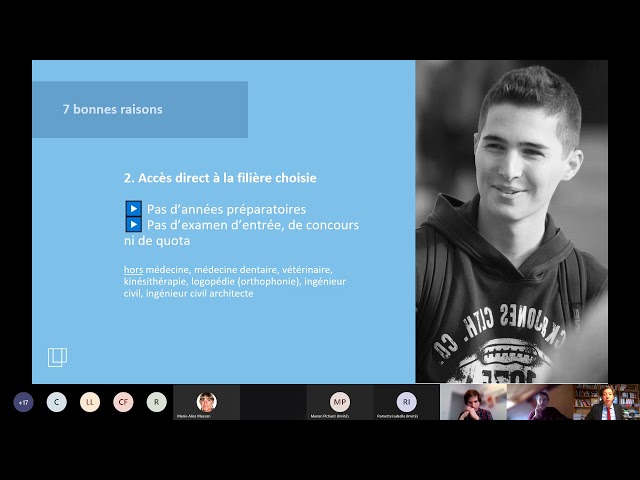Click the smiling student photo on slide
Viewport: 640px width, 480px height.
point(511,220)
